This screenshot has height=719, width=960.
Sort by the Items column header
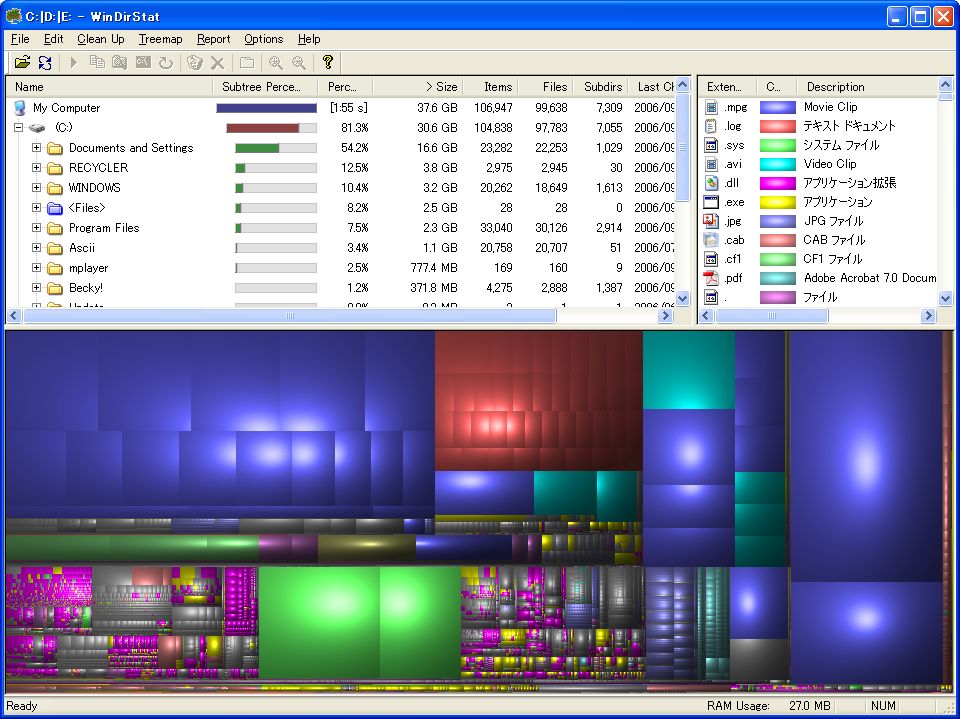pos(490,87)
